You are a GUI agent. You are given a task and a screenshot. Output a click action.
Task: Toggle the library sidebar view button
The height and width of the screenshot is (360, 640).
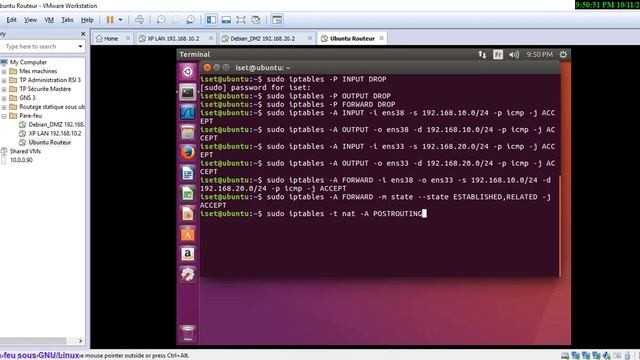[x=211, y=20]
